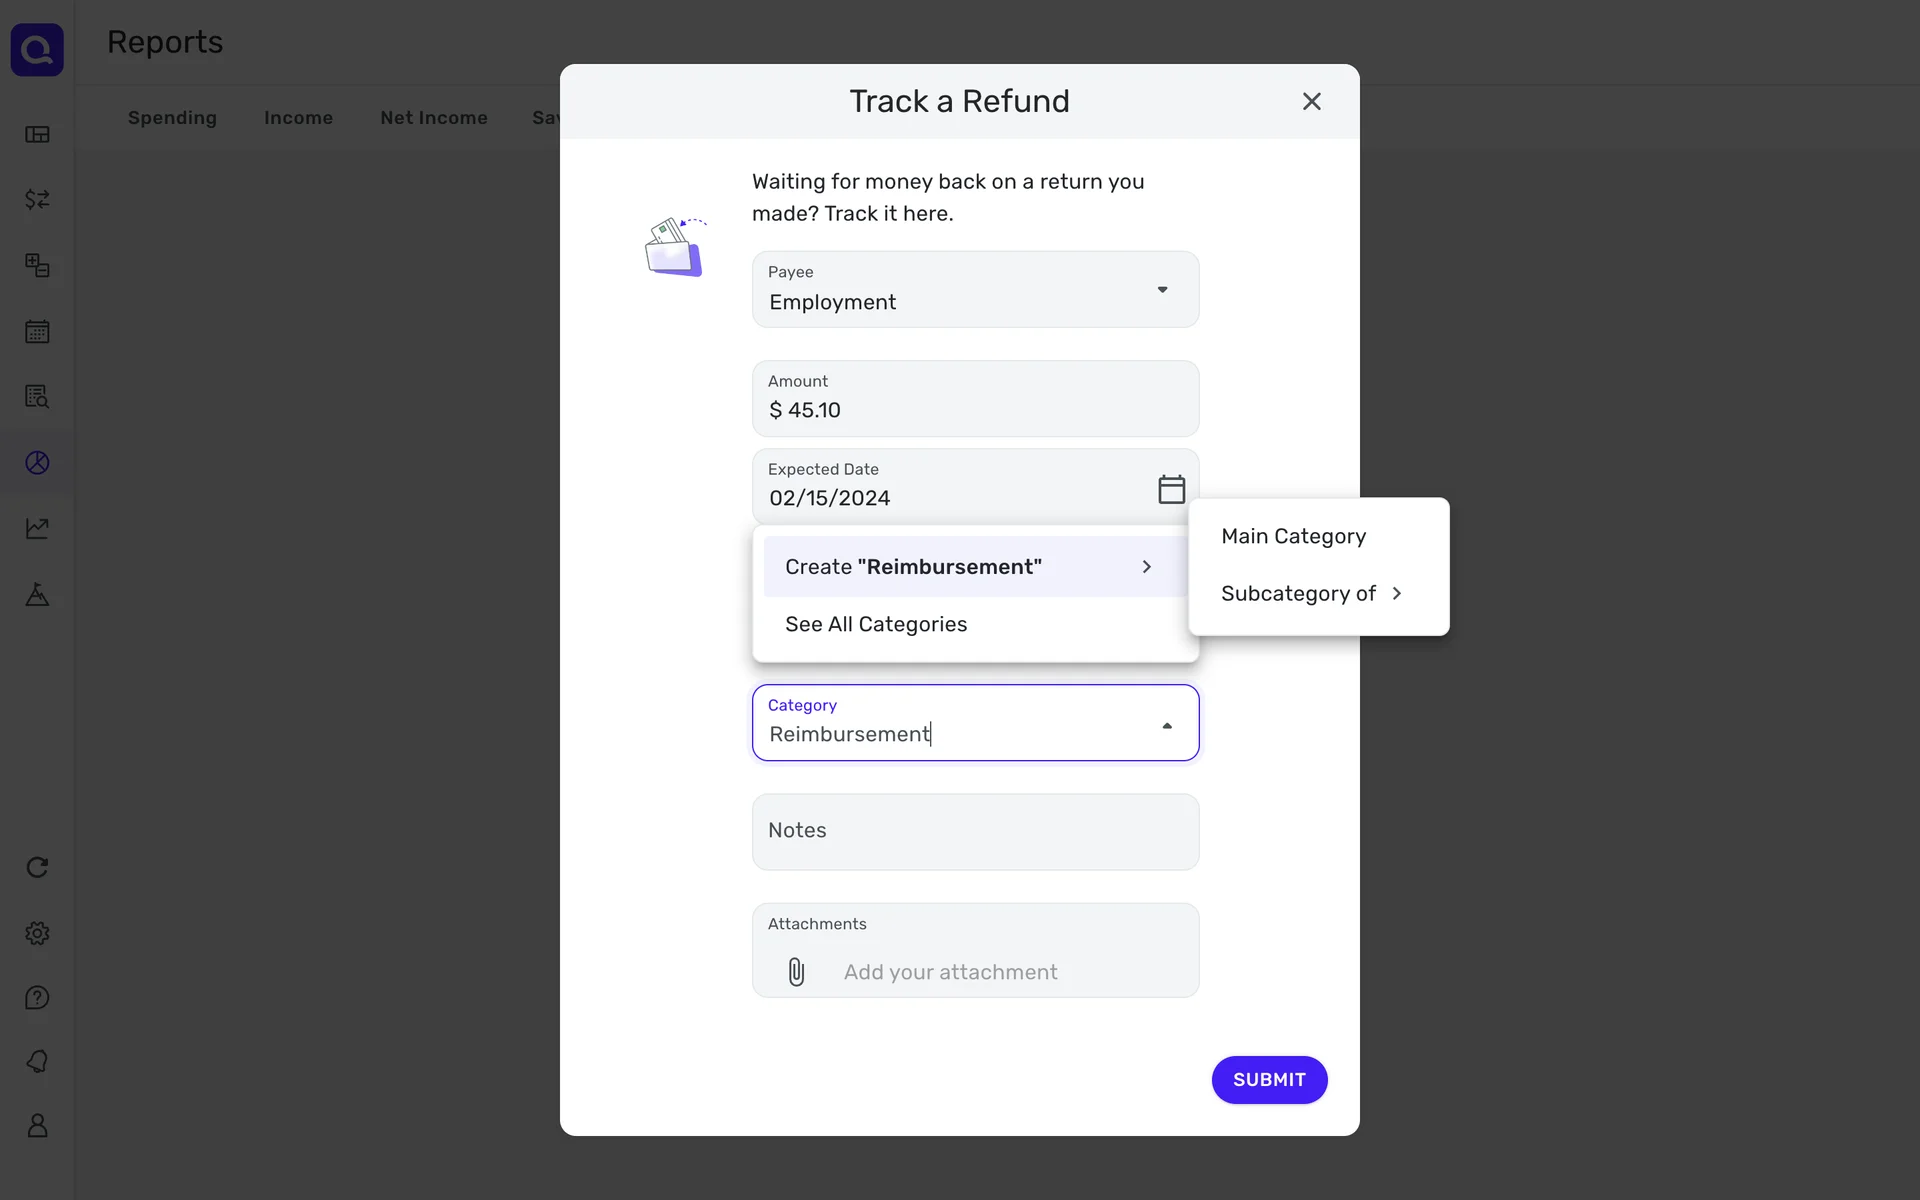1920x1200 pixels.
Task: Collapse the Category dropdown arrow
Action: tap(1166, 726)
